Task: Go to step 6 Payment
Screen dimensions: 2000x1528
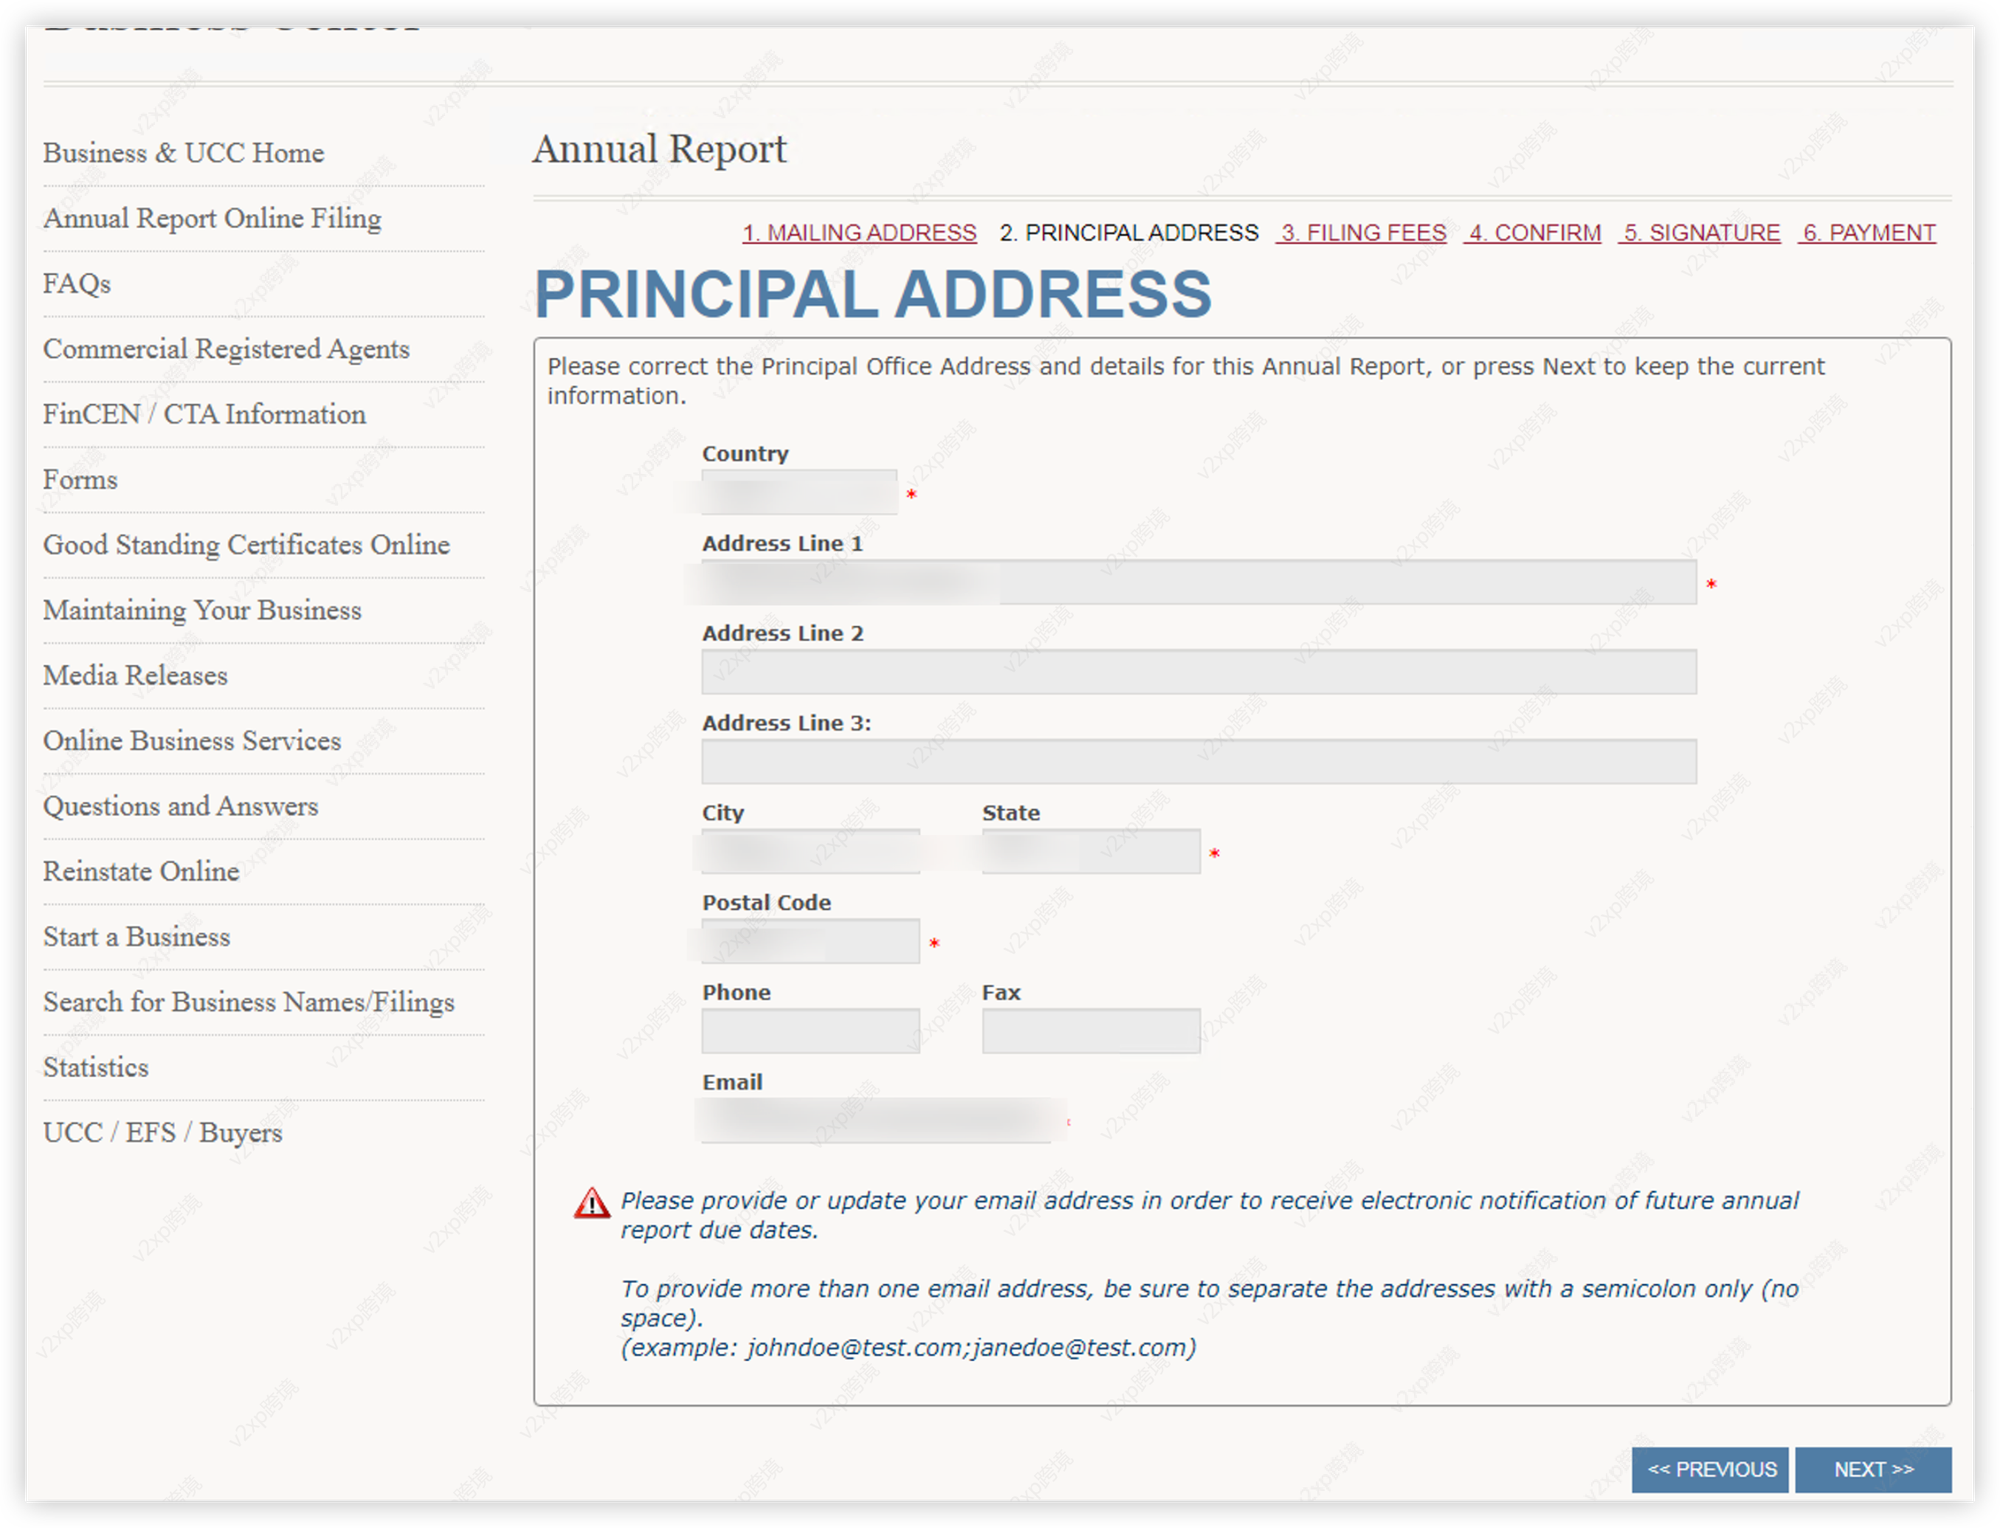Action: (1867, 233)
